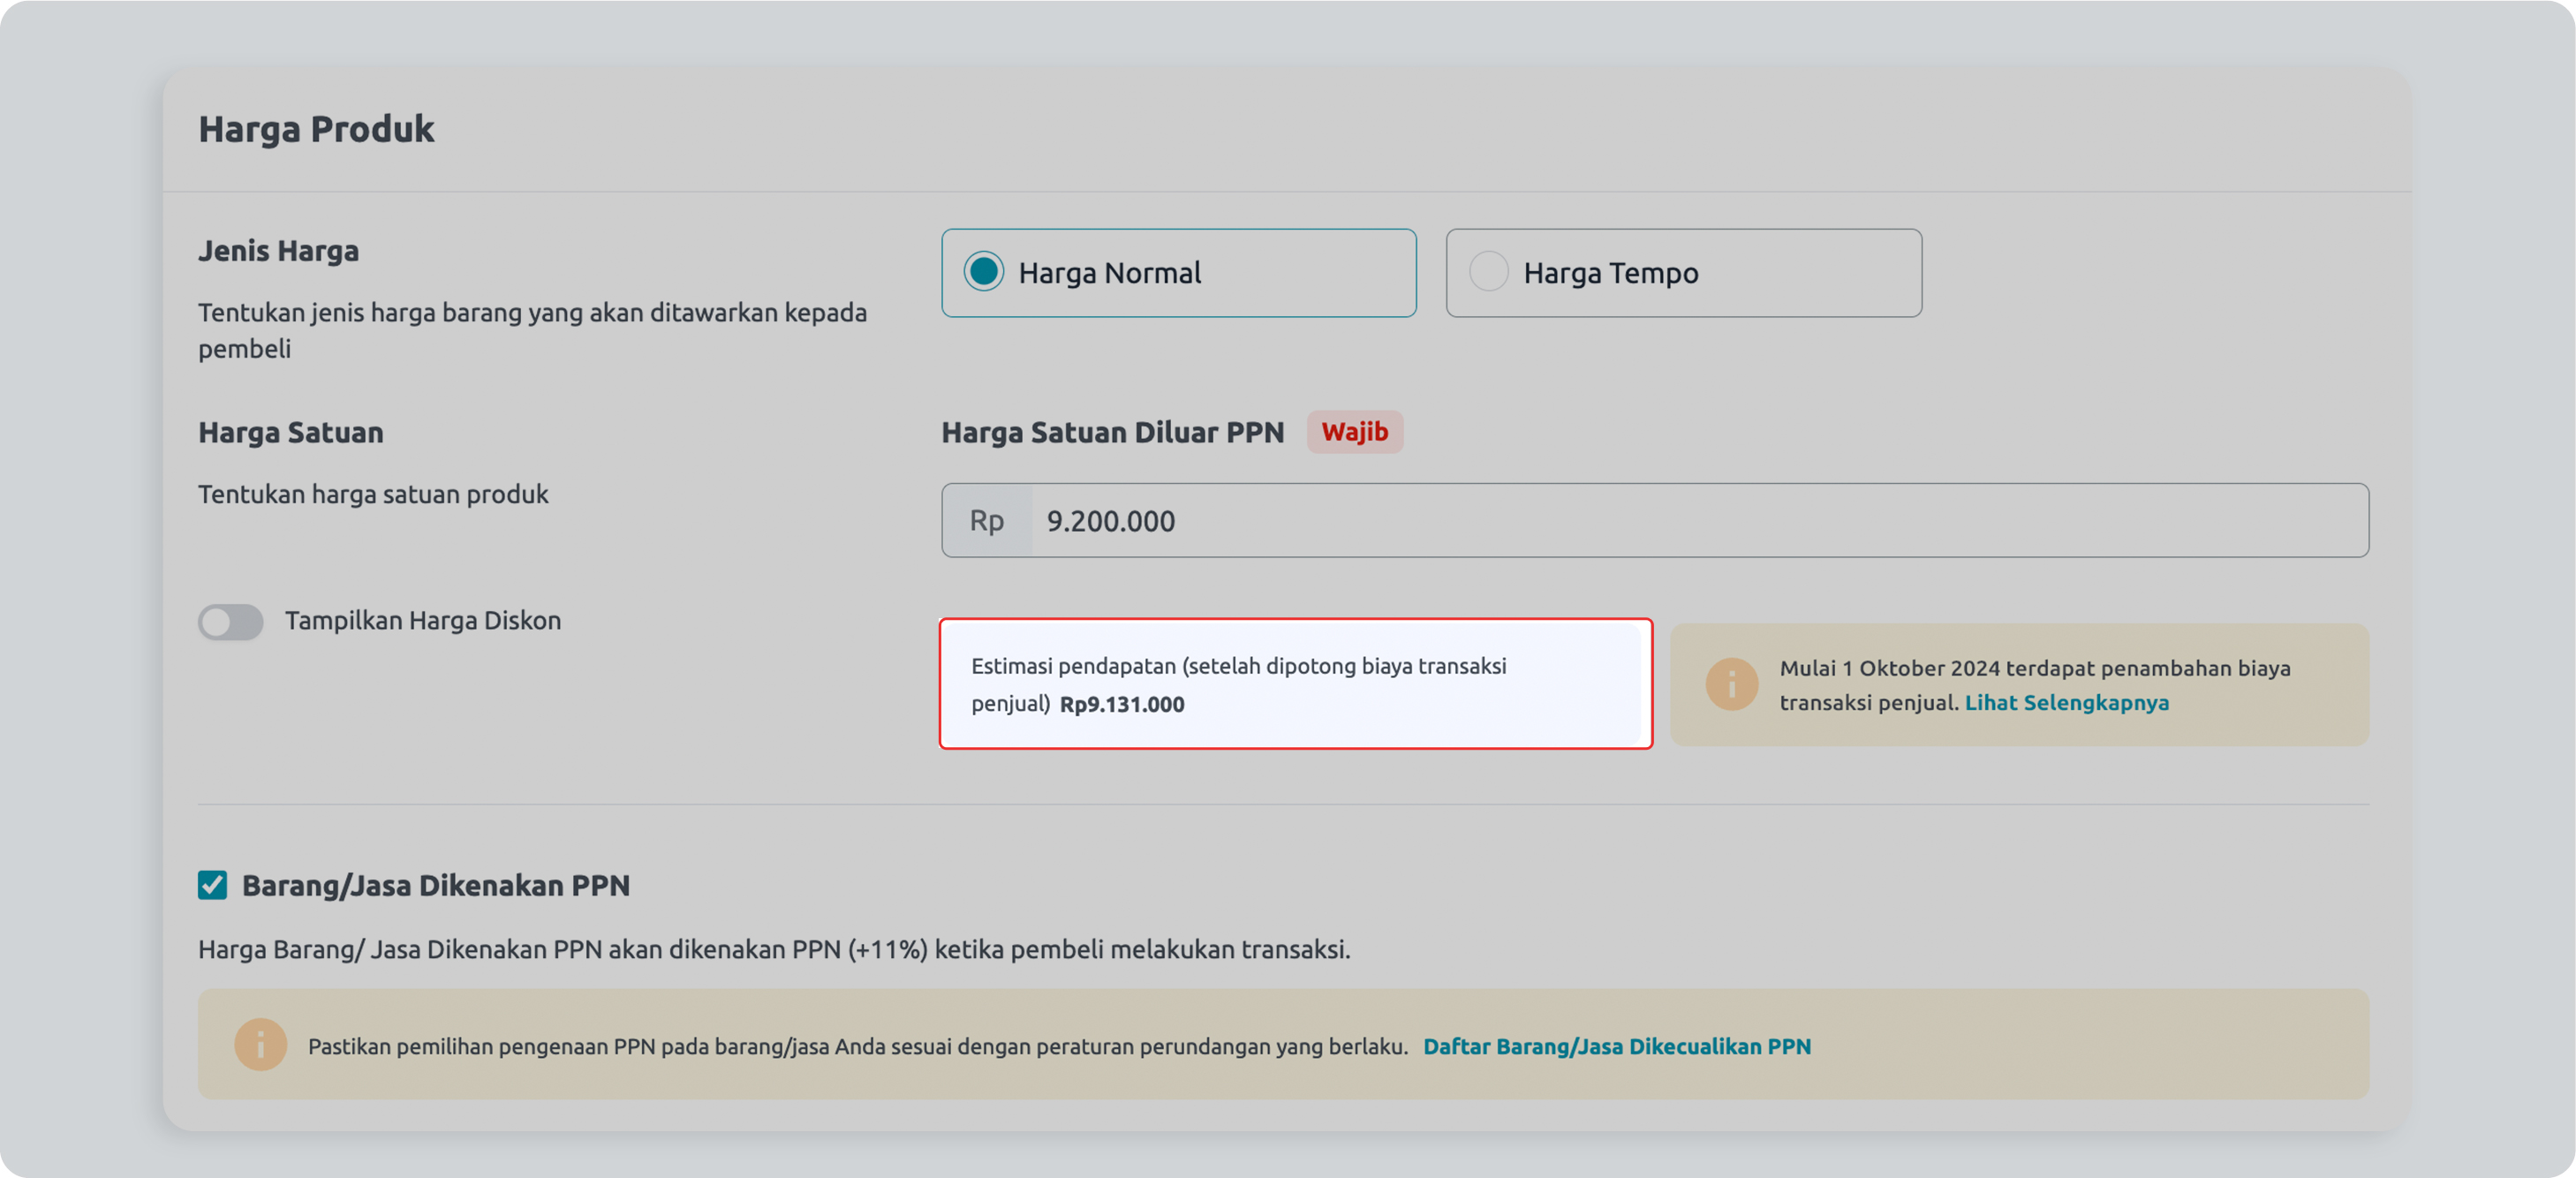Click the Mulai 1 Oktober 2024 notice text
Viewport: 2576px width, 1178px height.
(2034, 685)
